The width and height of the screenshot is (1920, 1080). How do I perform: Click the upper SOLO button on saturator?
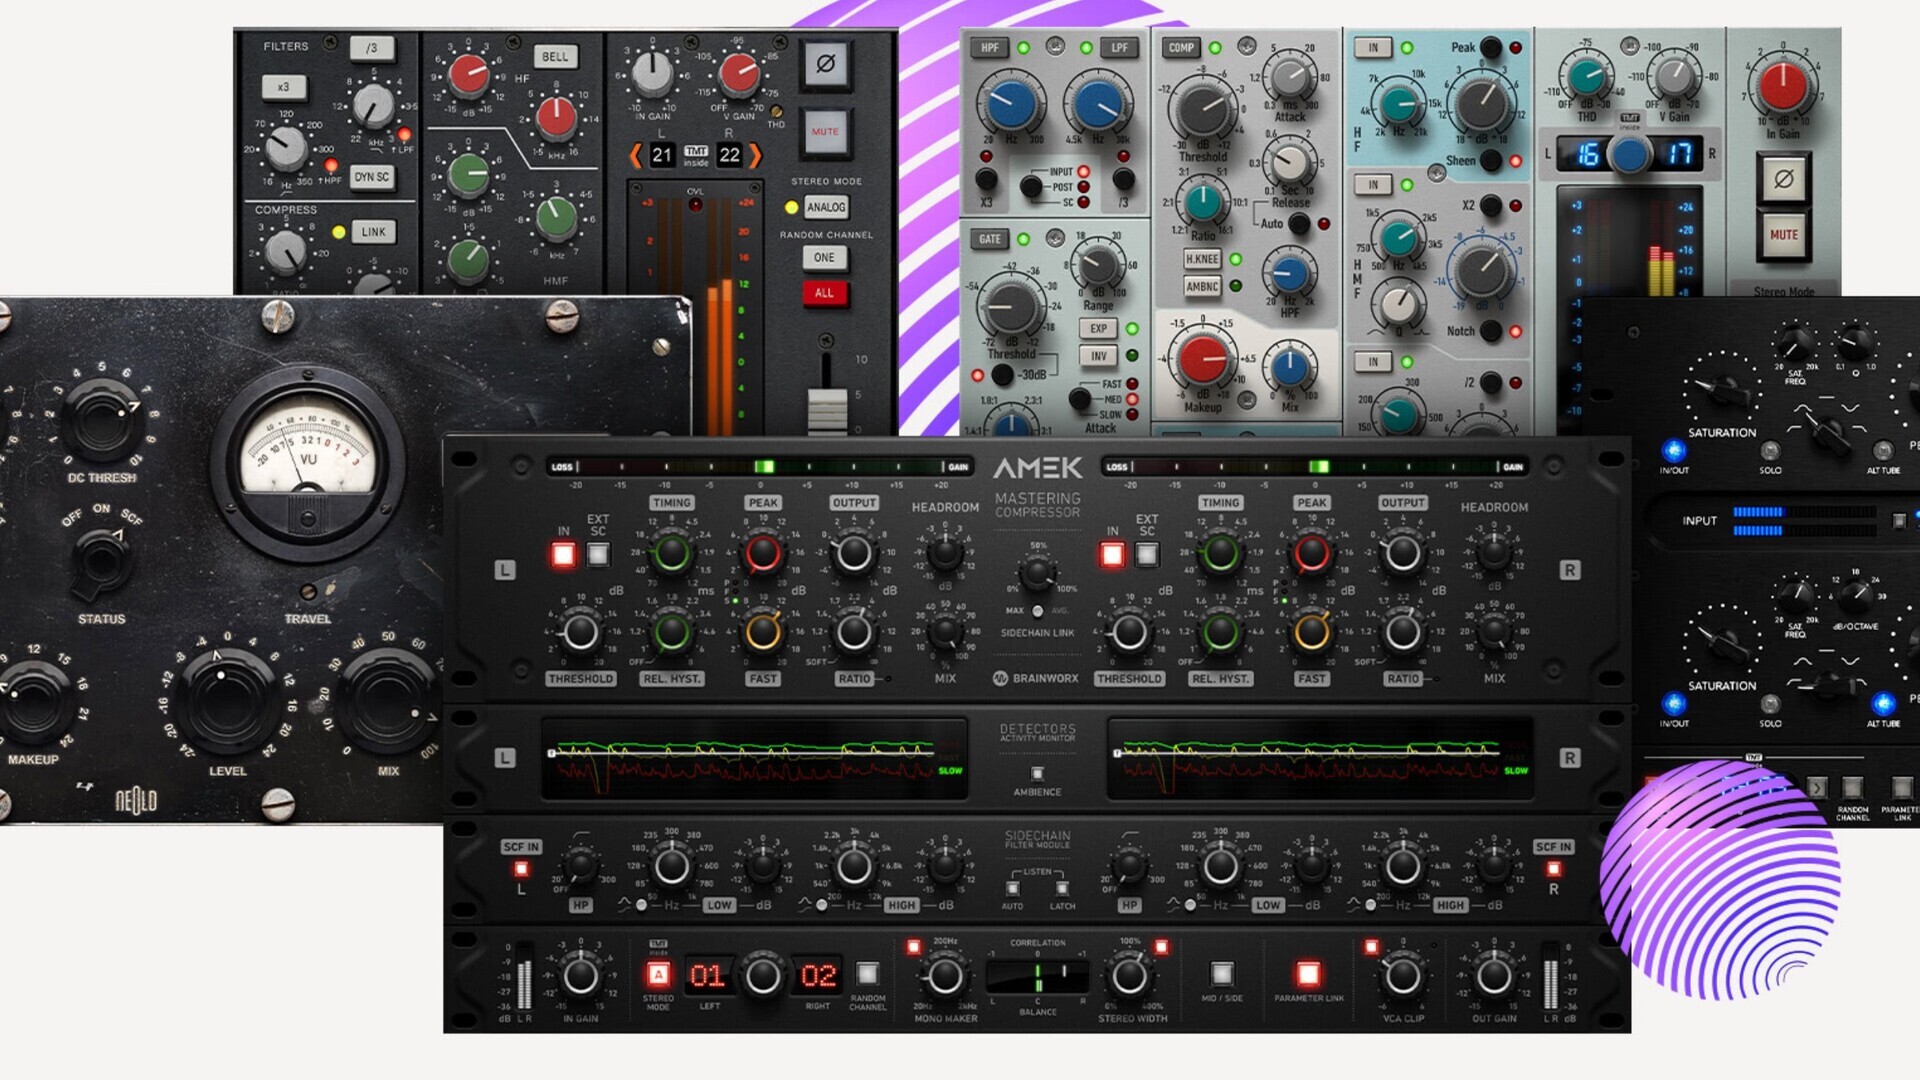click(x=1770, y=450)
